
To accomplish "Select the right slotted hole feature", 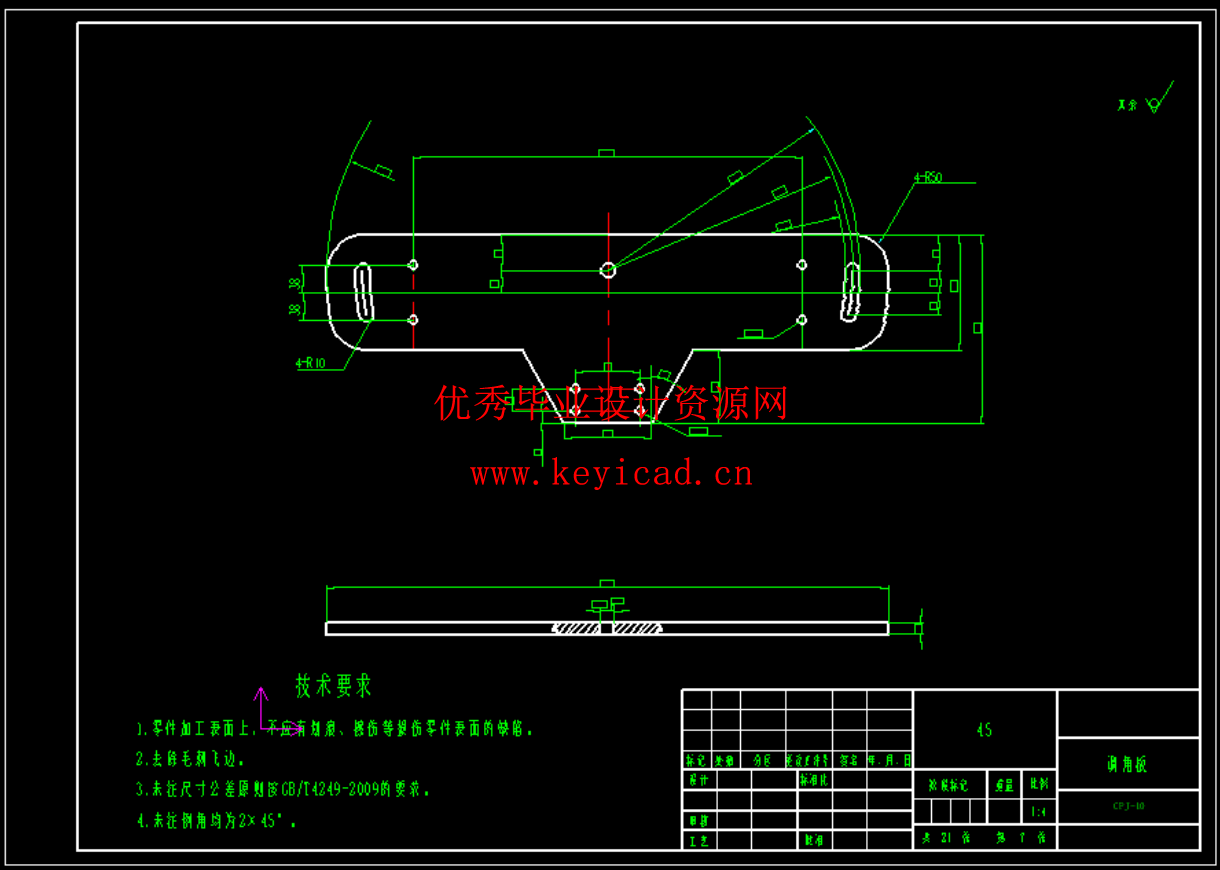I will click(x=852, y=290).
